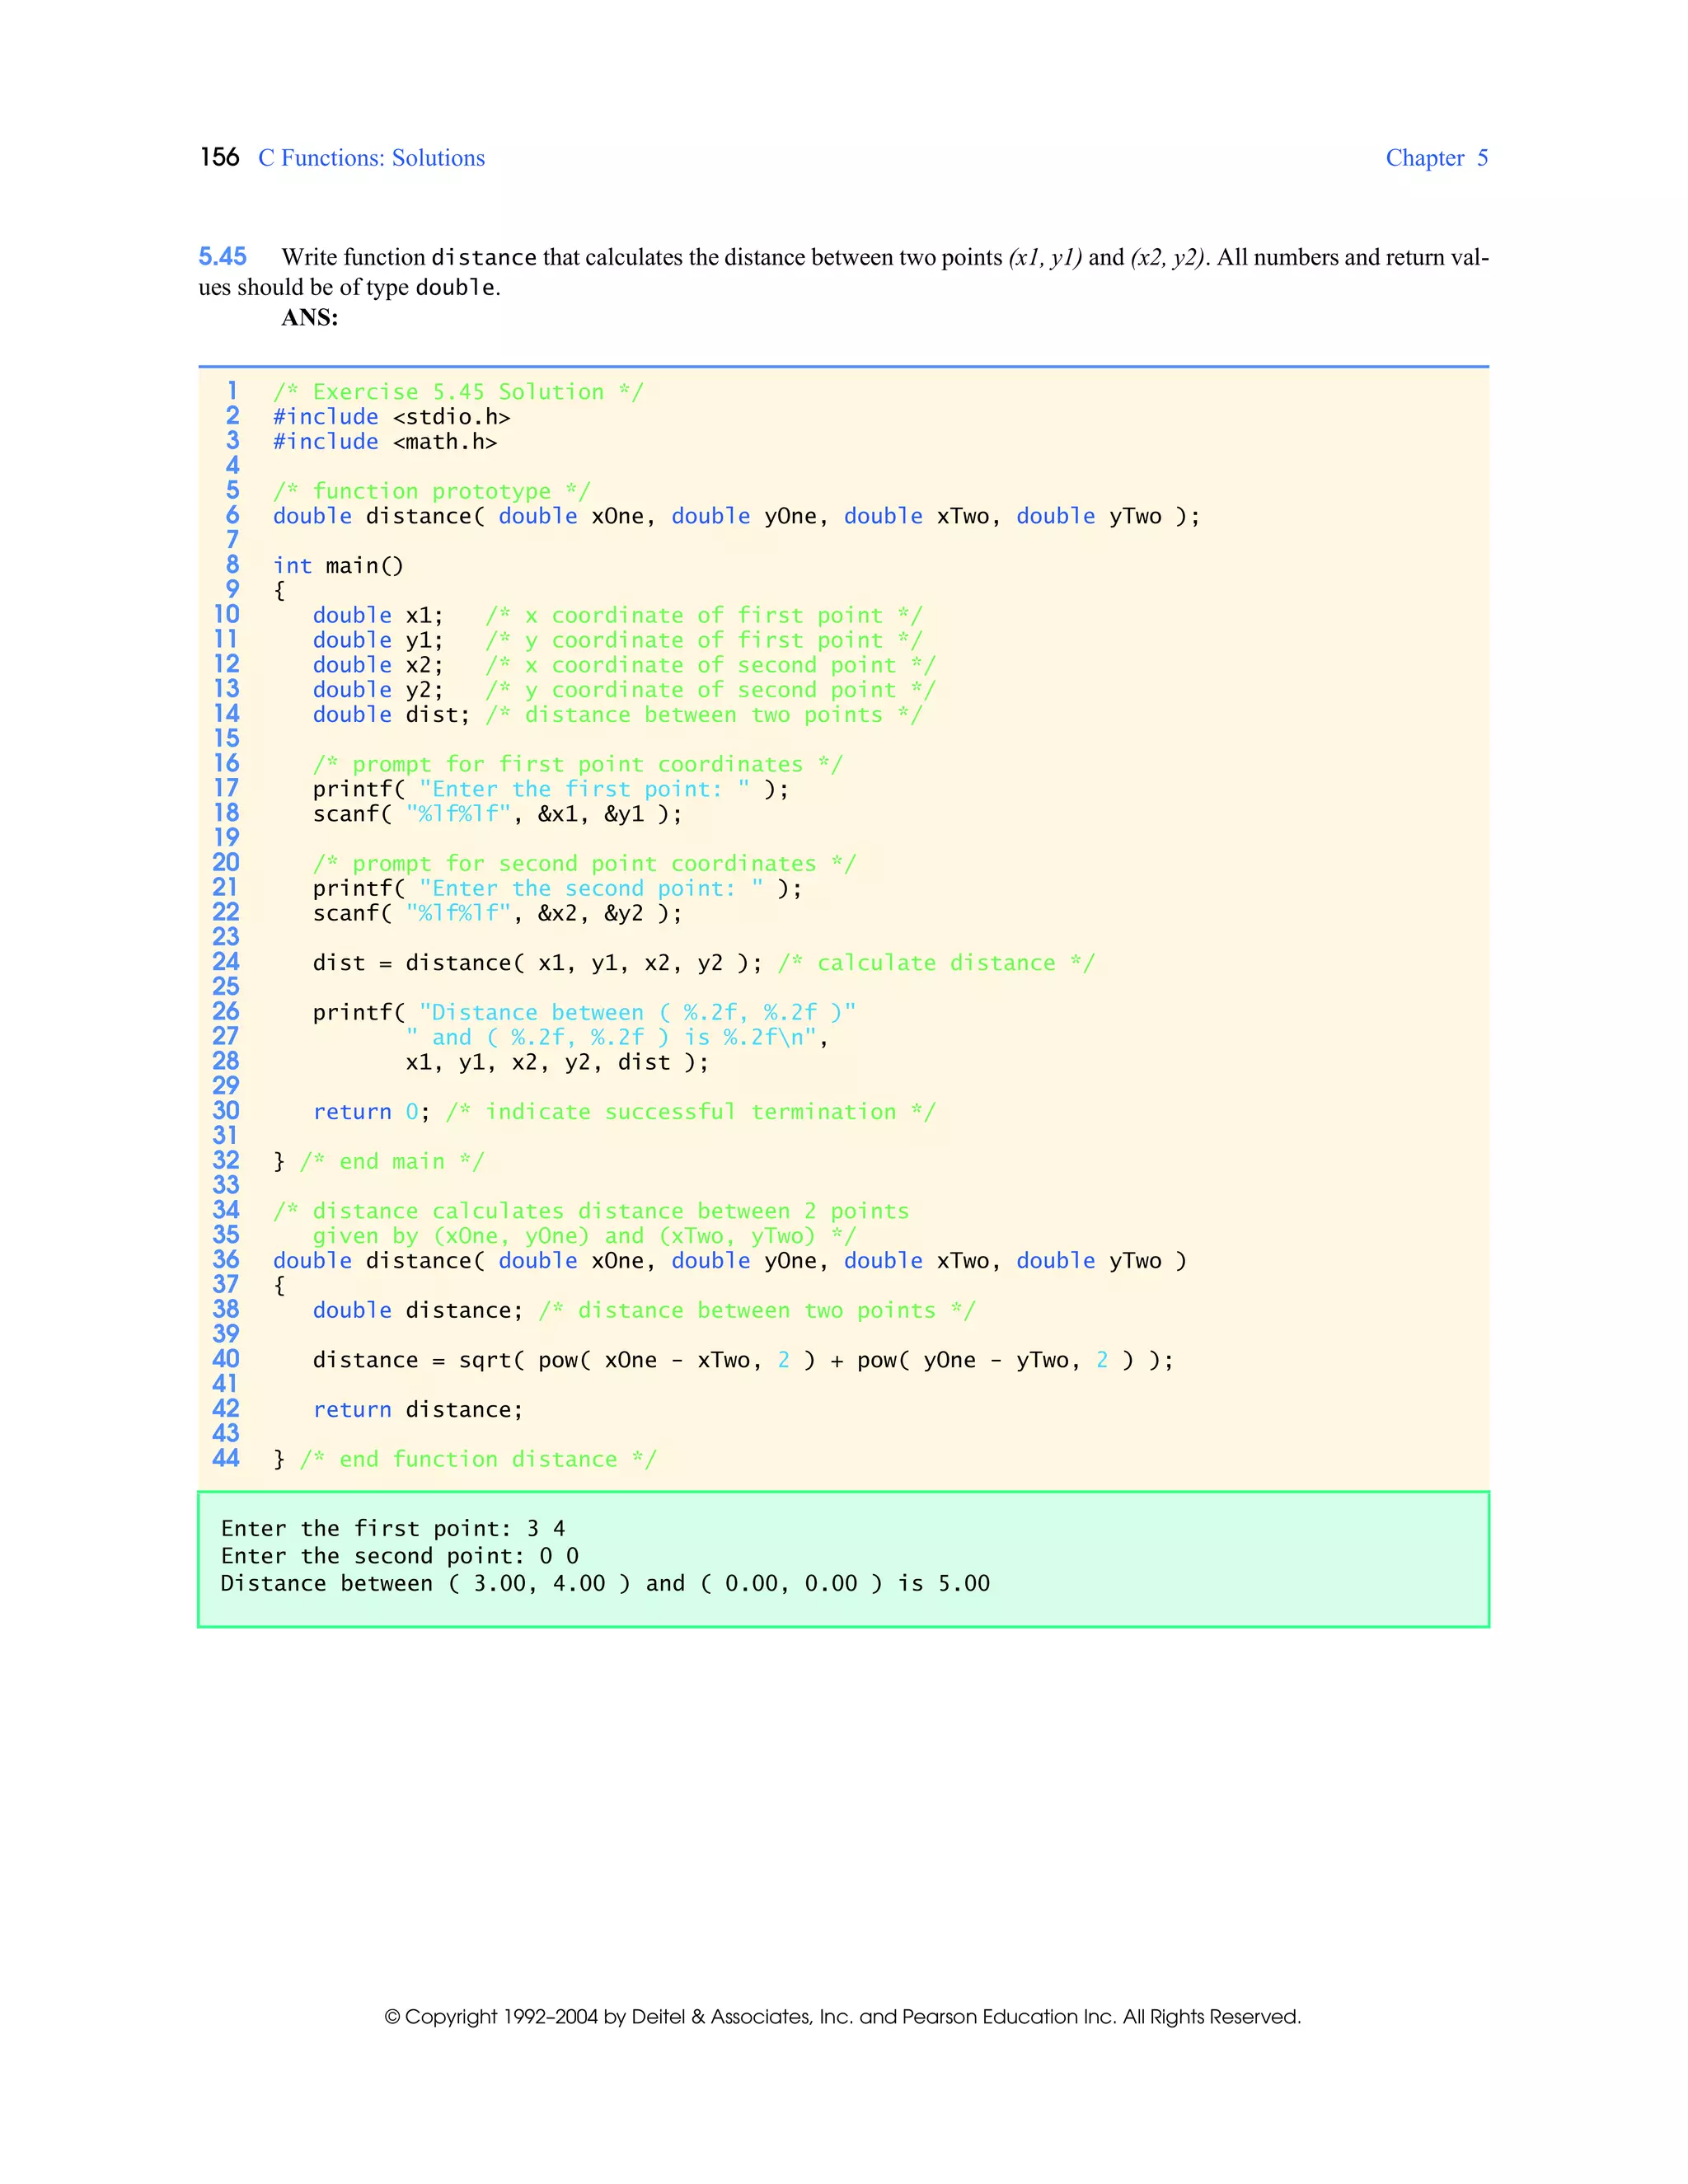Click the page number 156
The width and height of the screenshot is (1688, 2184).
point(219,157)
